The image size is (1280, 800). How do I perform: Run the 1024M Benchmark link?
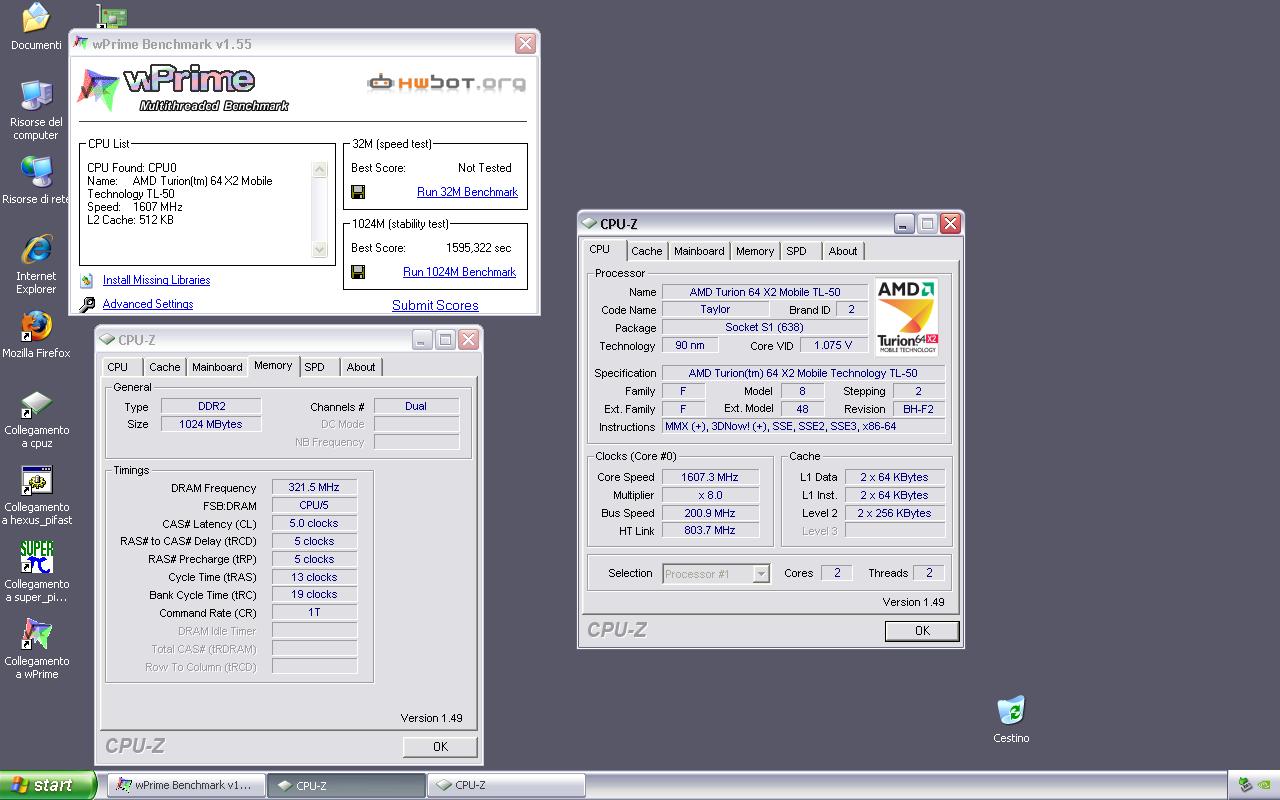[x=459, y=272]
